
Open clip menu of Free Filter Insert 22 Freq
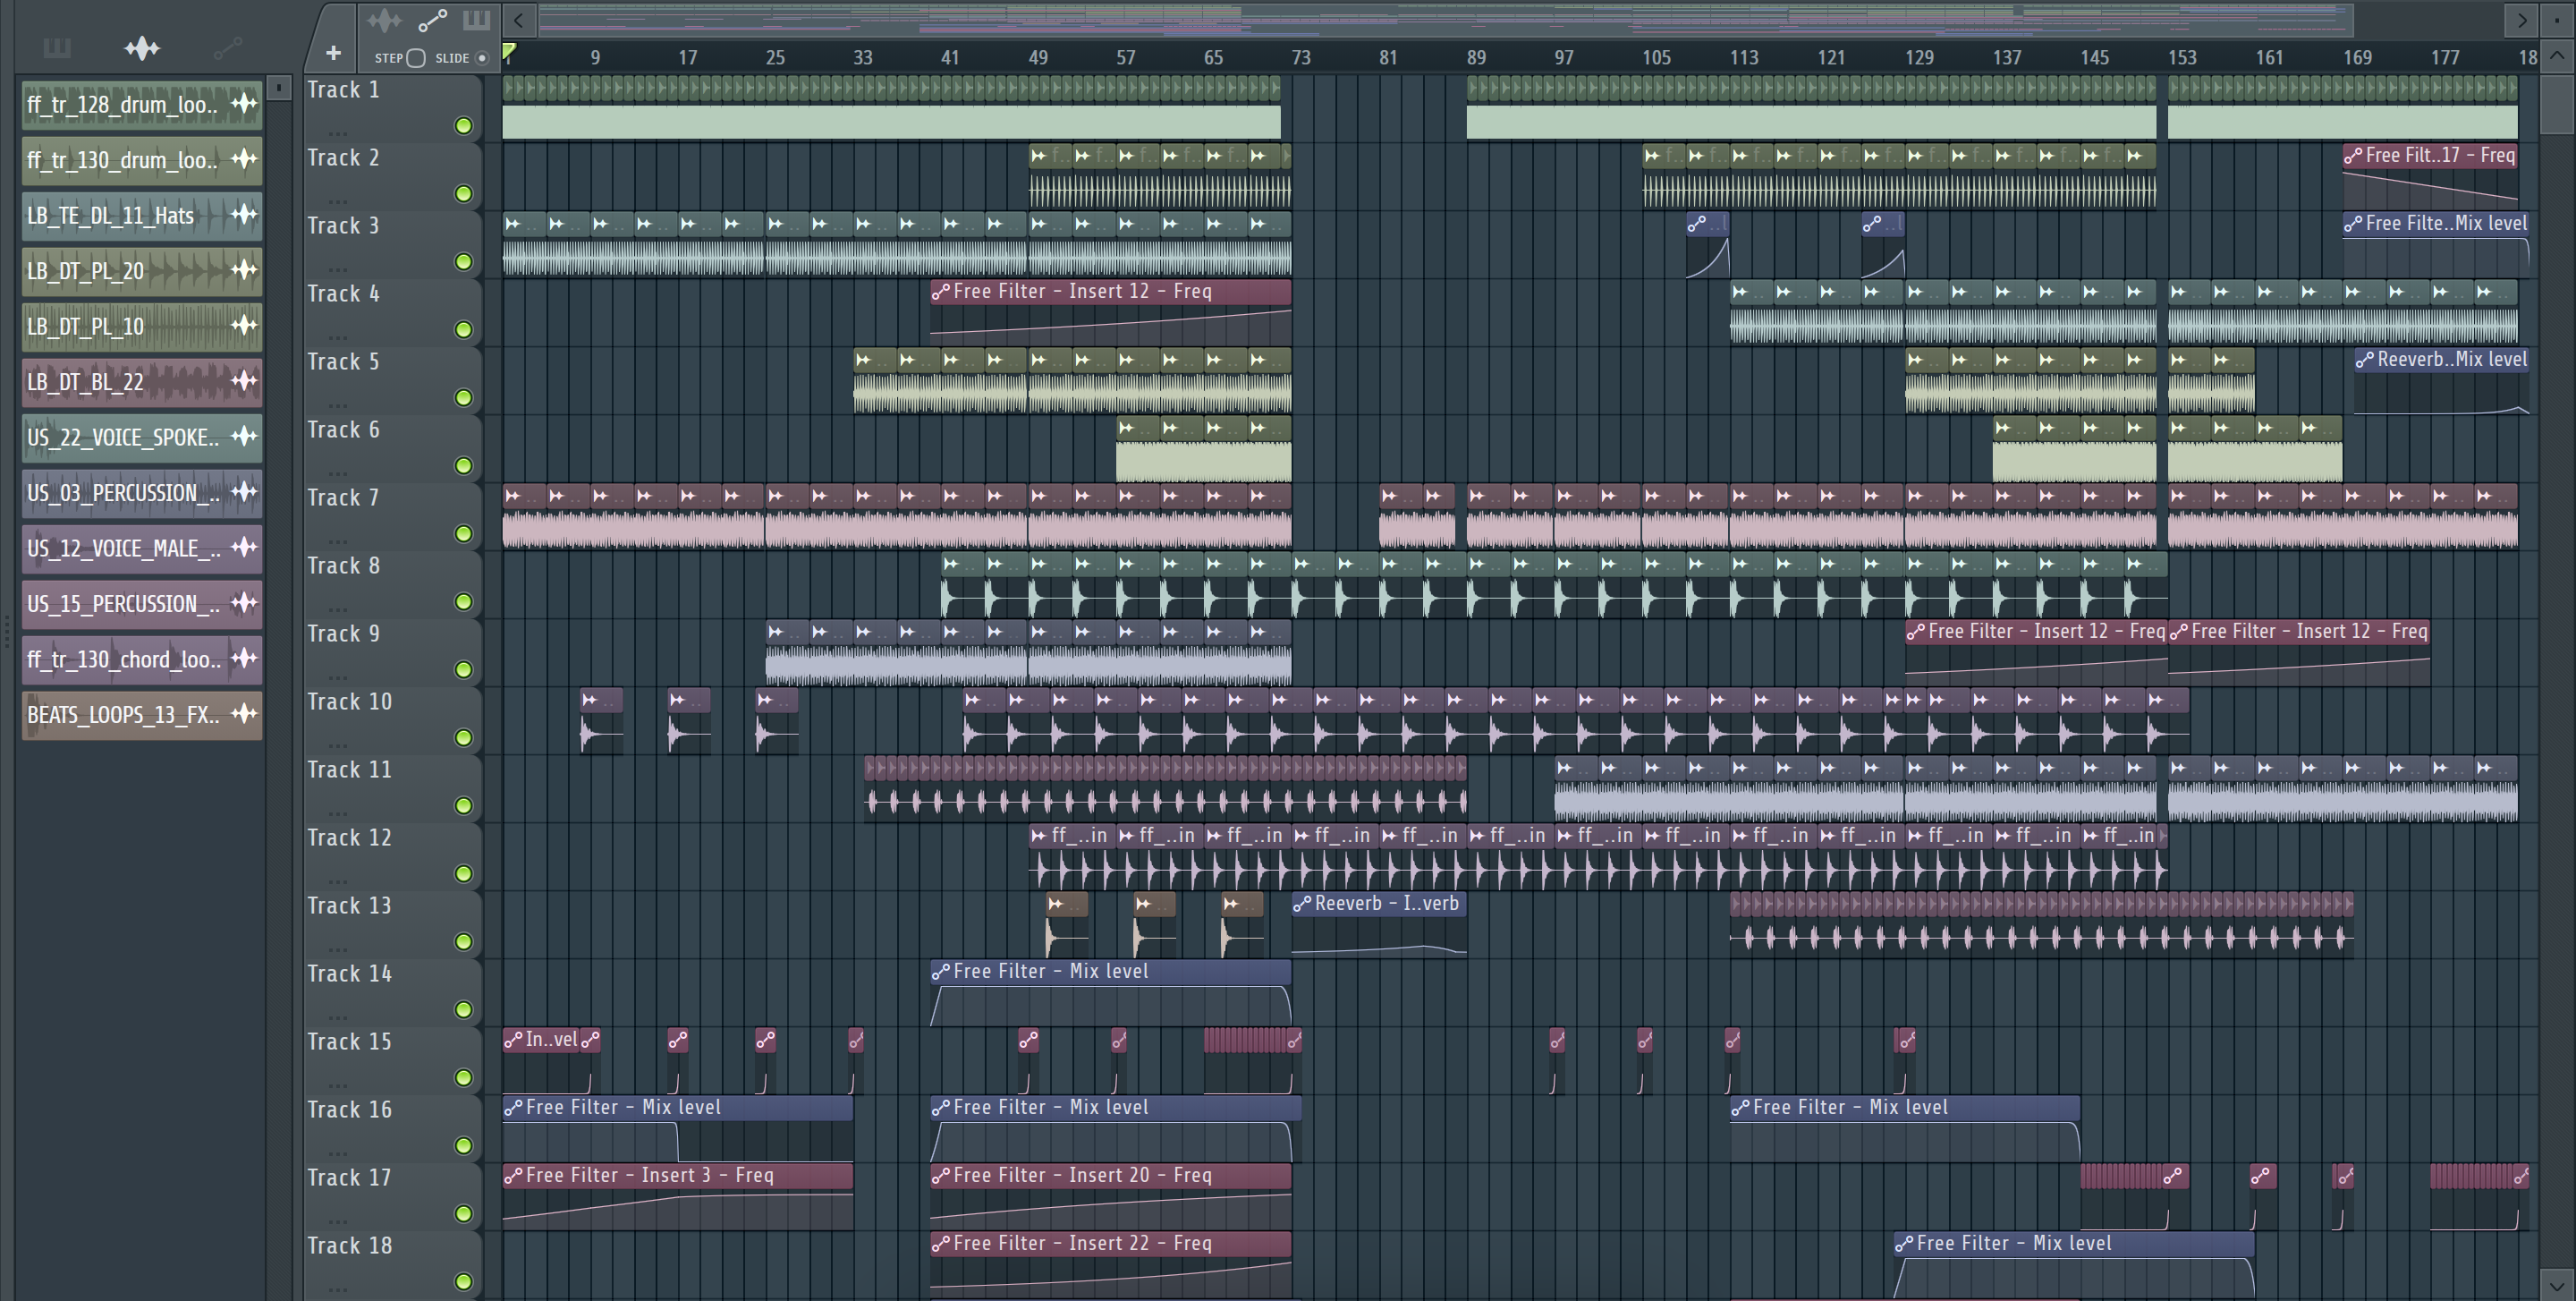[x=941, y=1244]
